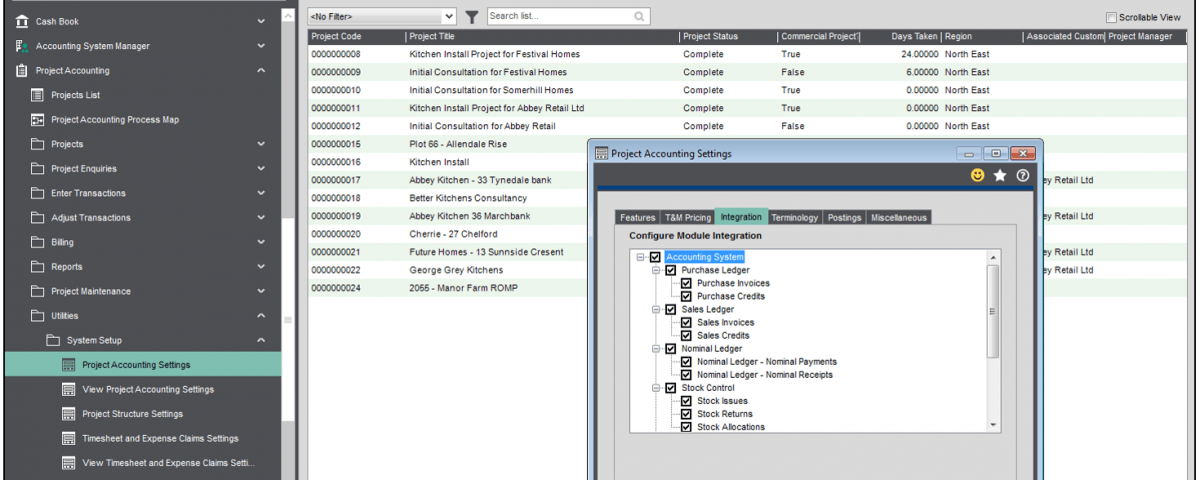Open the Terminology tab
1200x480 pixels.
[795, 217]
